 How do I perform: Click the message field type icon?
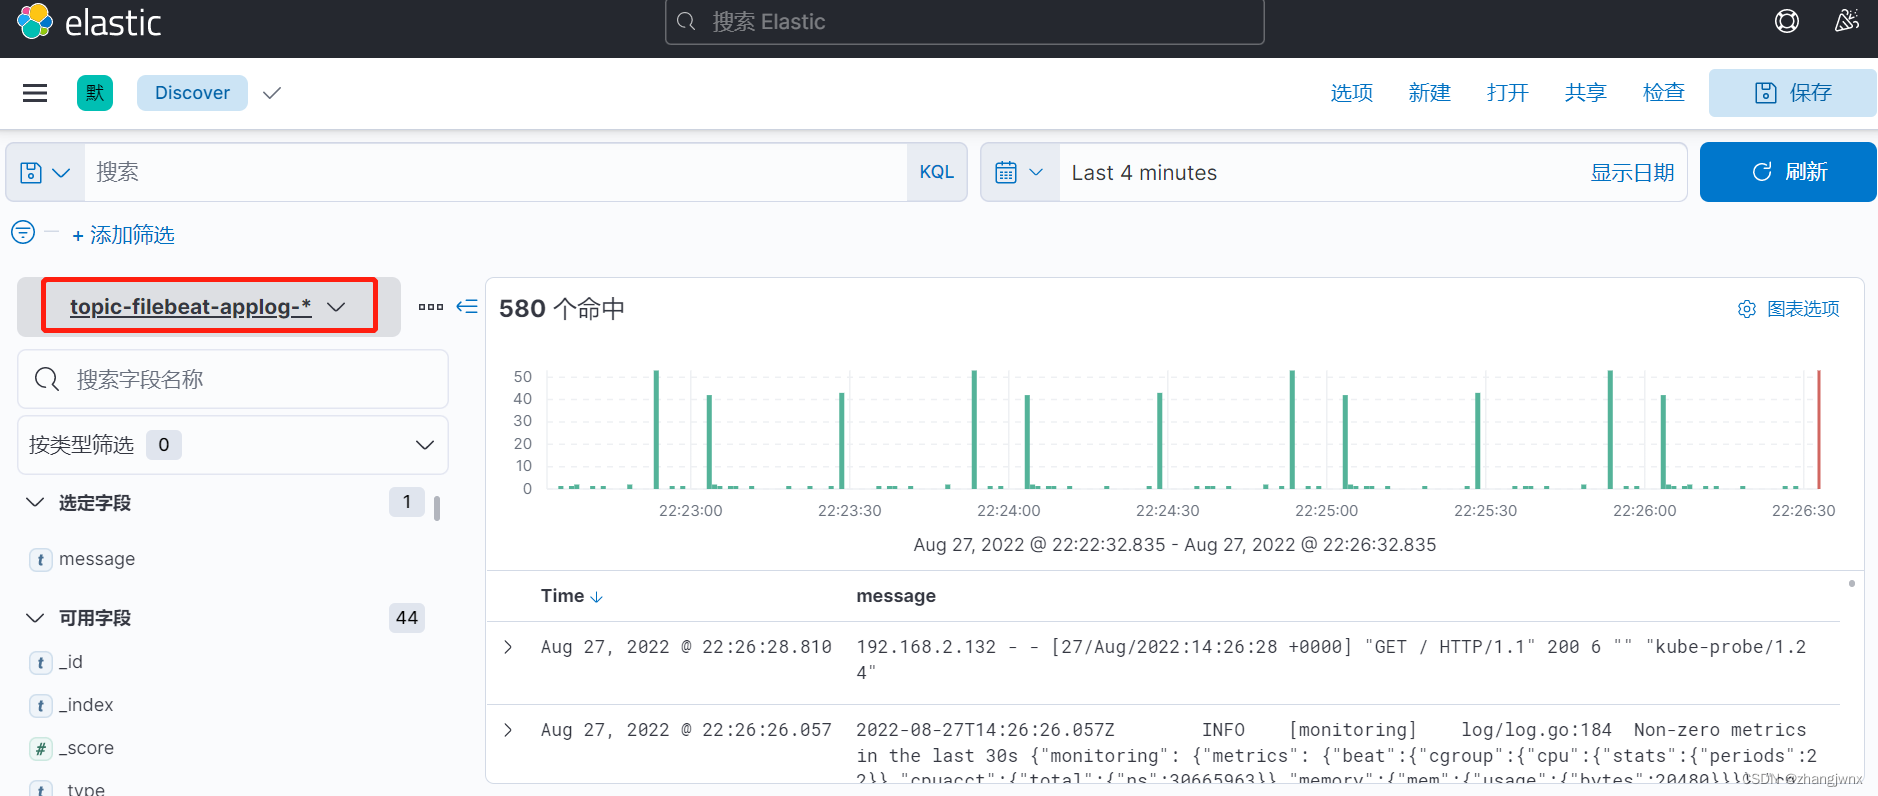[40, 560]
